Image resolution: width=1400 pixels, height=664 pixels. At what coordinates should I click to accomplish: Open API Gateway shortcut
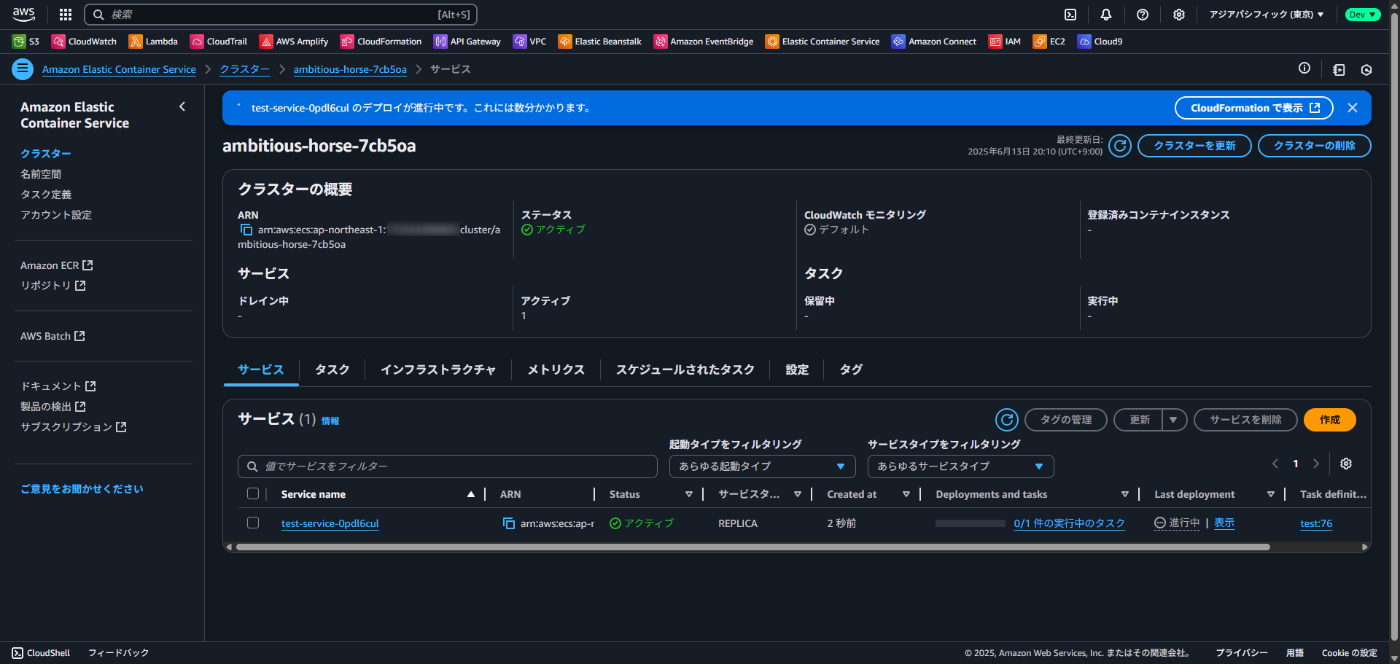pos(467,42)
